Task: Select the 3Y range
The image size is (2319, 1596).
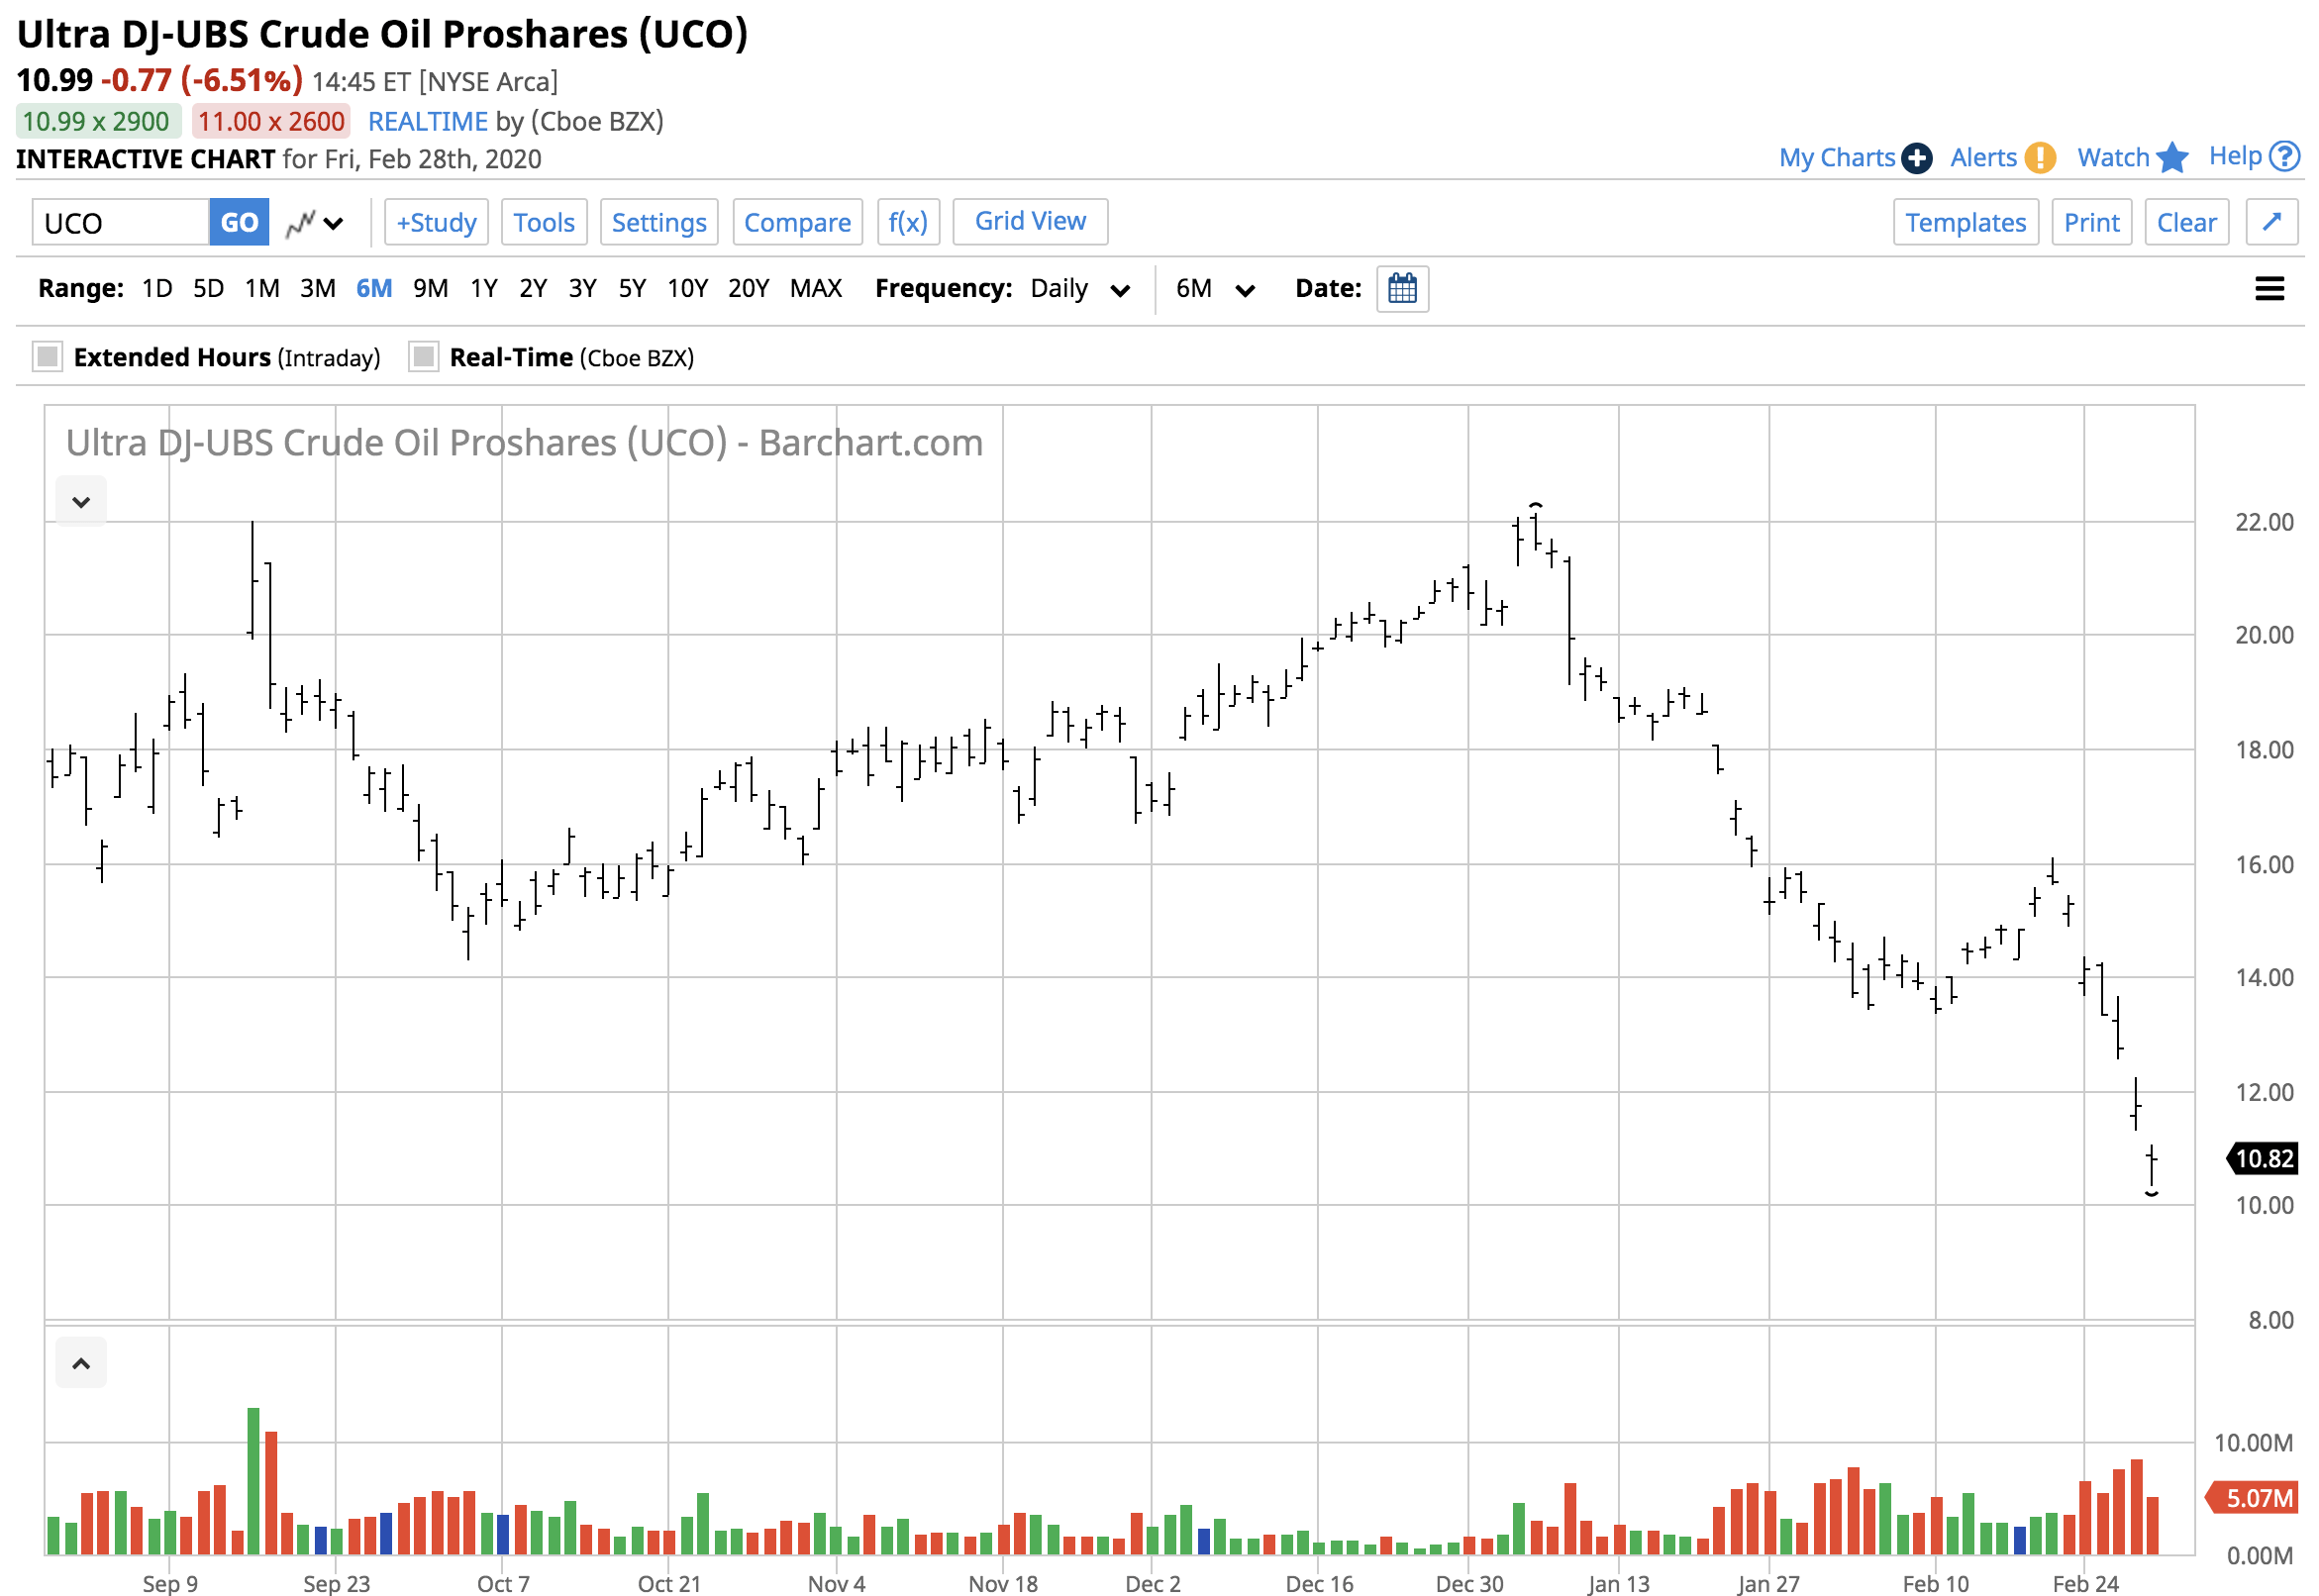Action: click(583, 289)
